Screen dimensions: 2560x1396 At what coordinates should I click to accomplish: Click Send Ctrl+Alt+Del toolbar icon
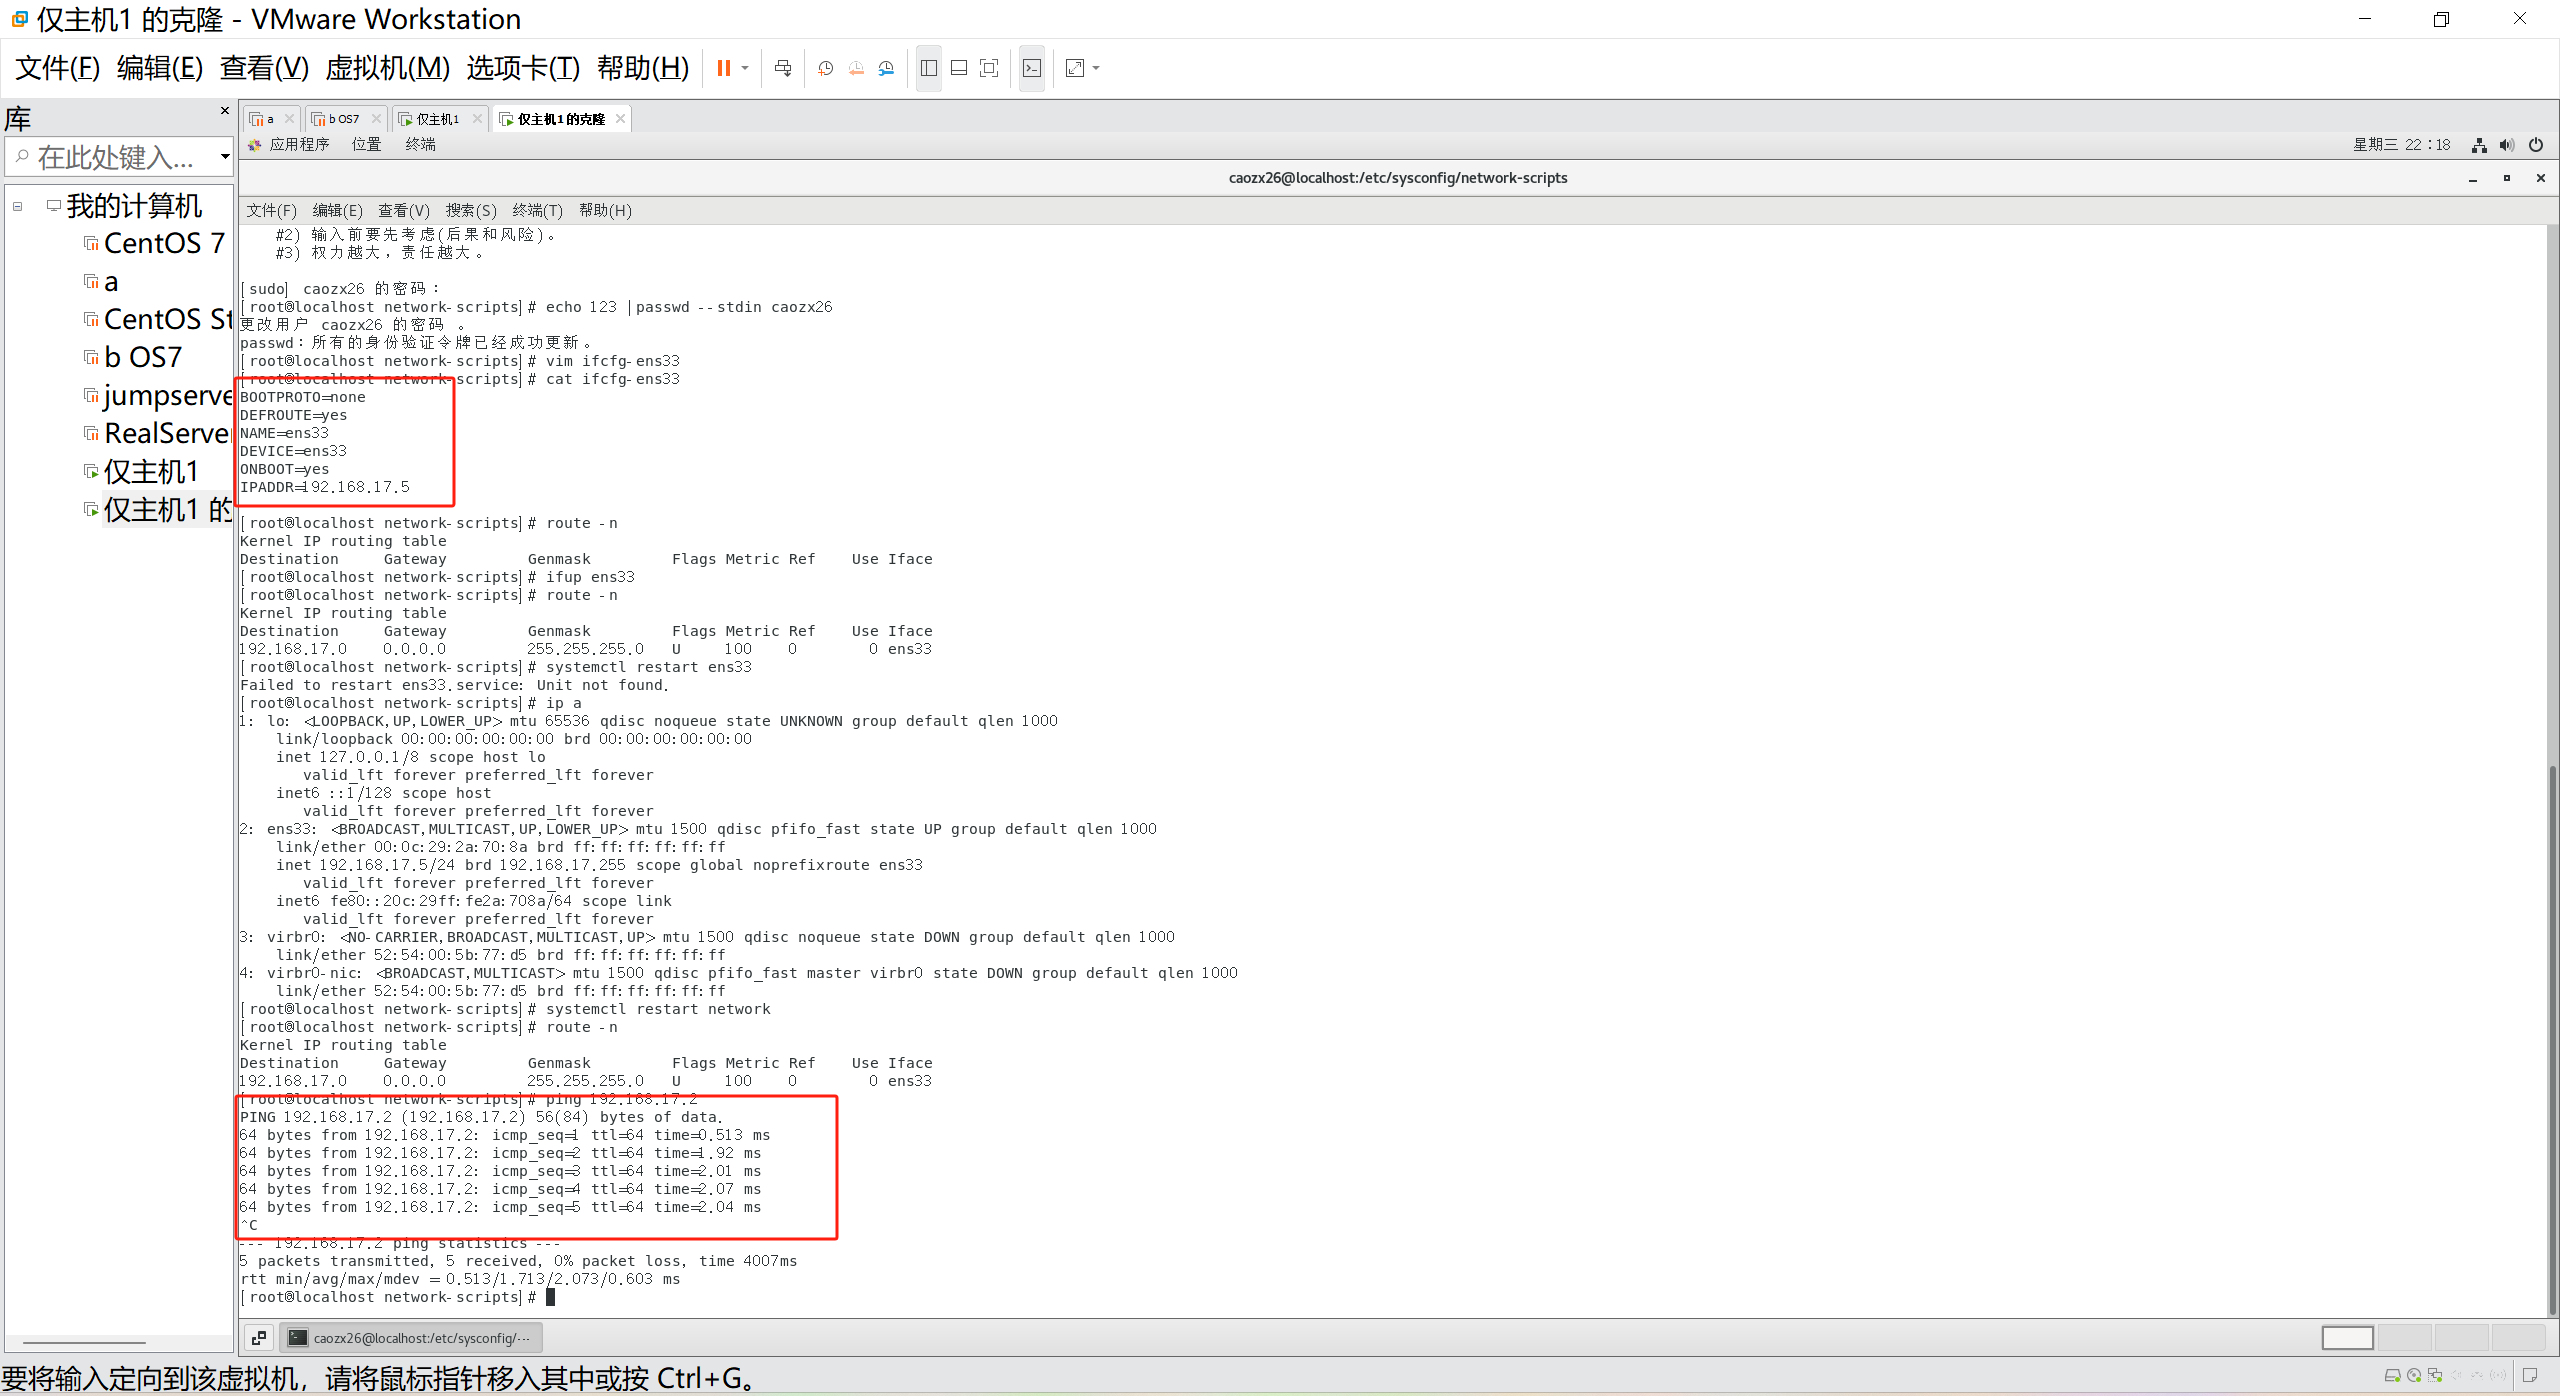(x=783, y=68)
